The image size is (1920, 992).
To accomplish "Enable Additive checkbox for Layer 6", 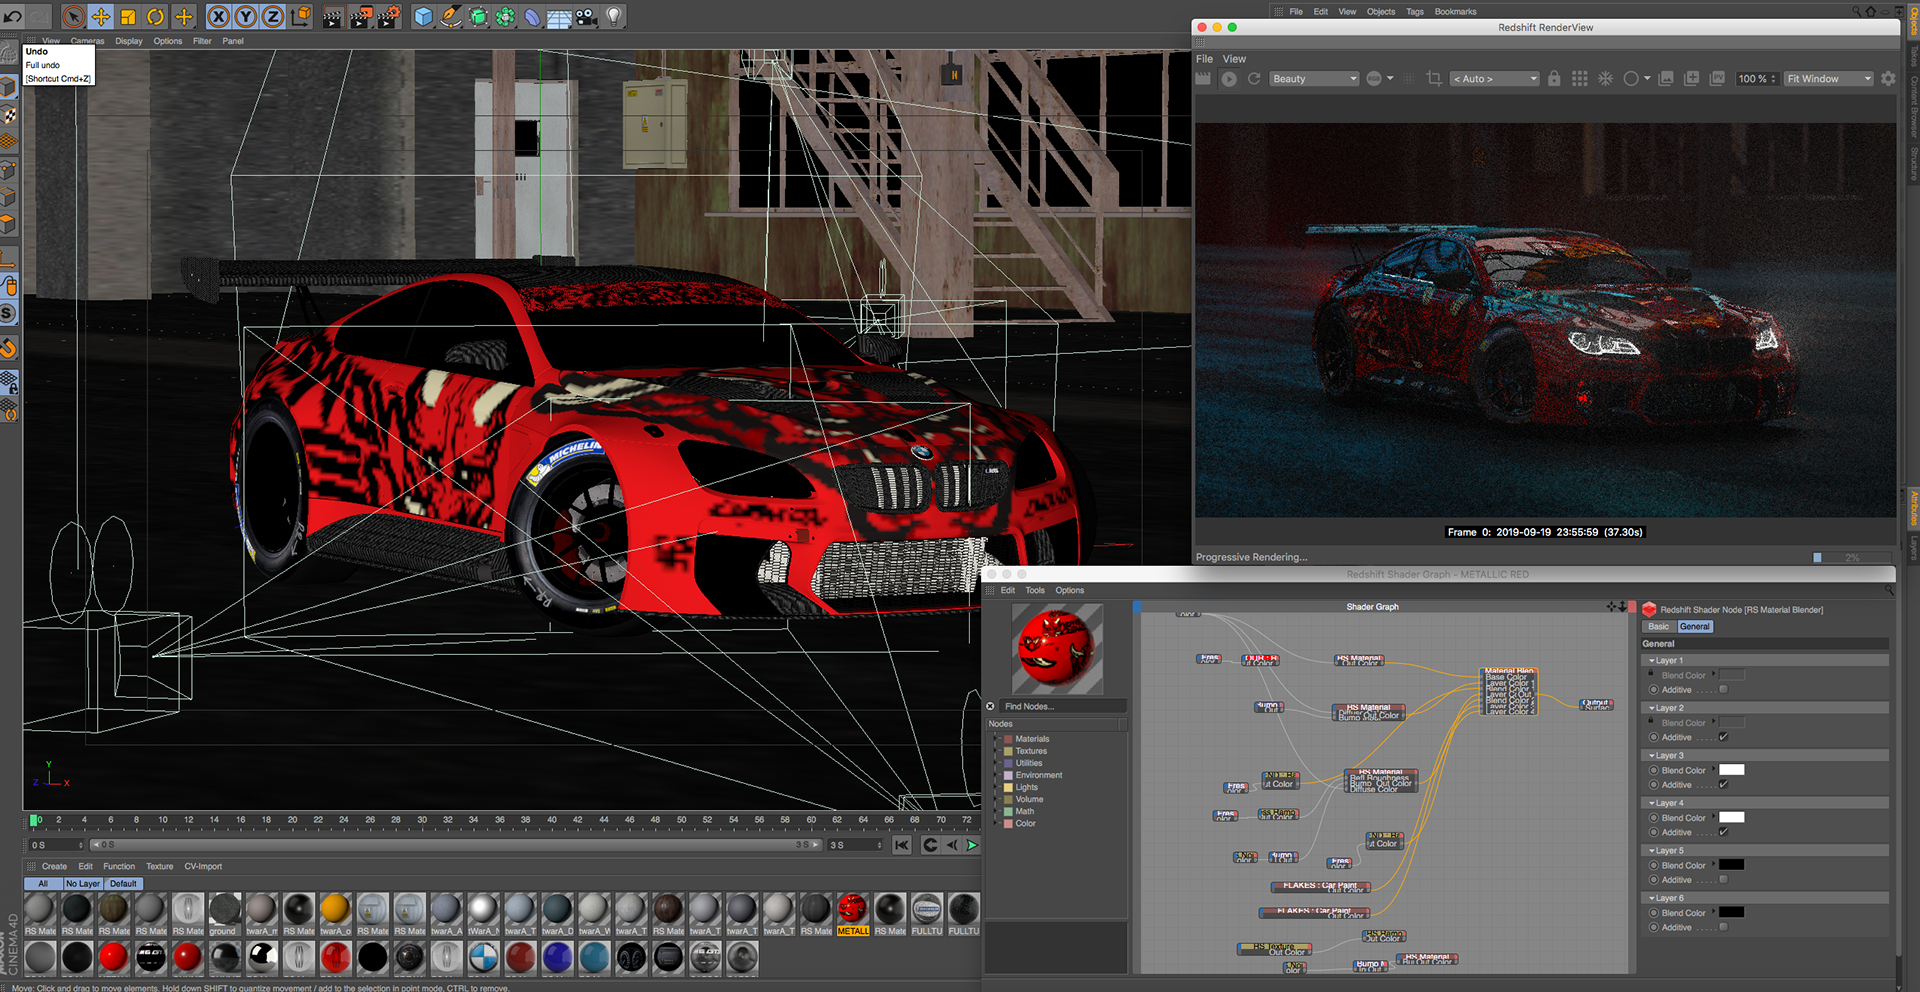I will pos(1723,928).
